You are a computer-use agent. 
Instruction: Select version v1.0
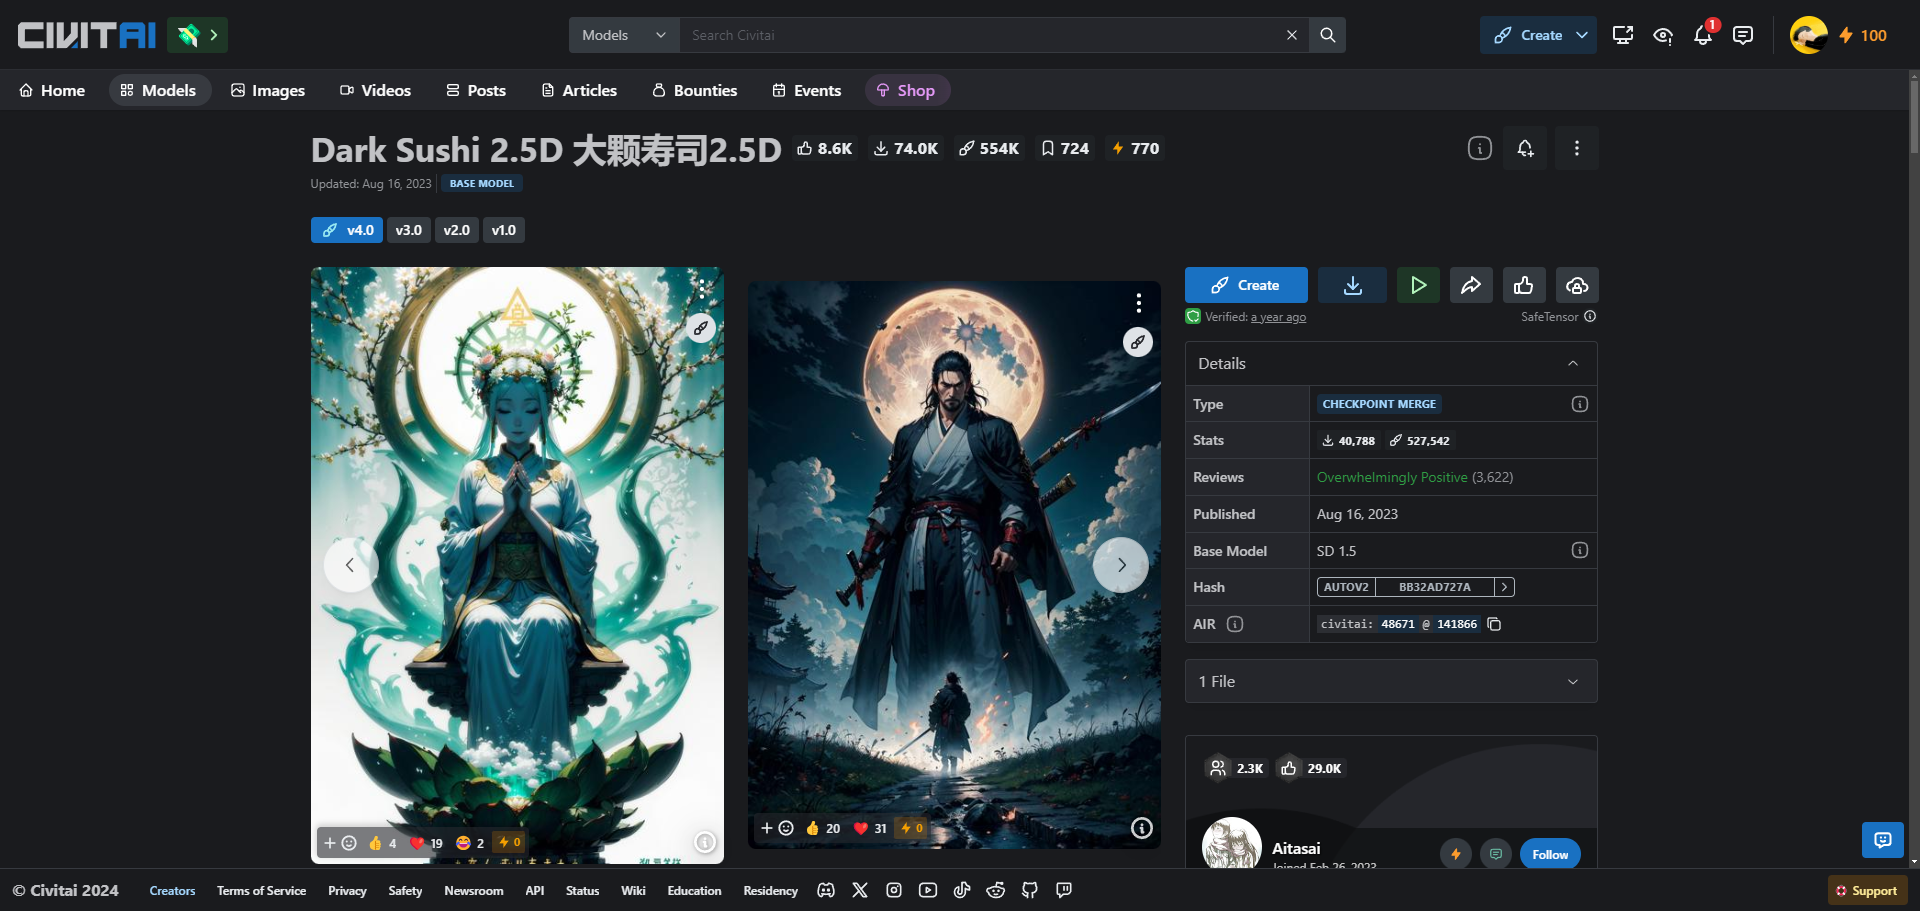click(504, 230)
